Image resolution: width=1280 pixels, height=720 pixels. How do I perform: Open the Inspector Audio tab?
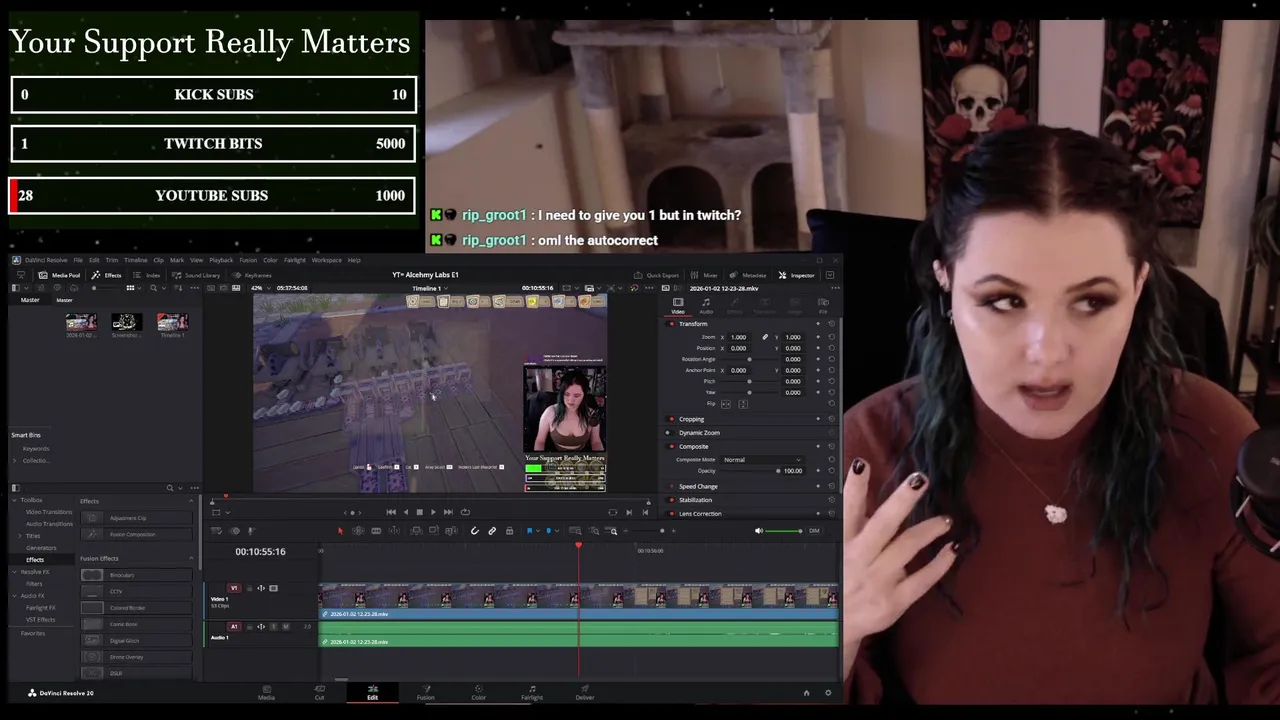(x=706, y=306)
